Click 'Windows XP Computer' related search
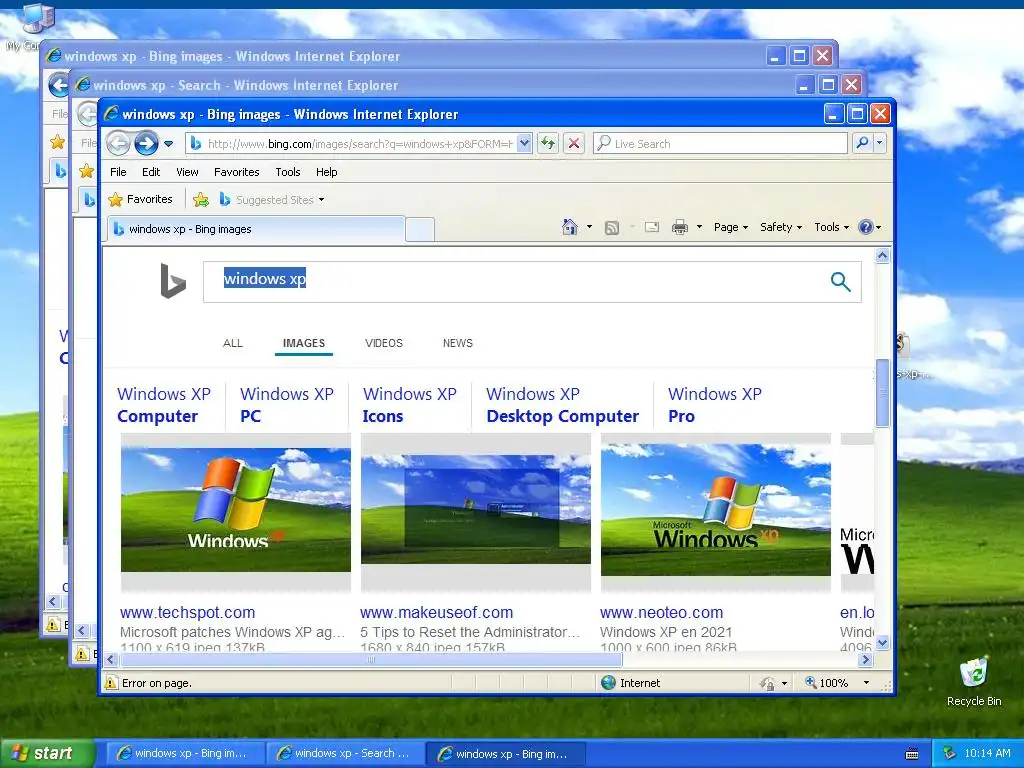Screen dimensions: 1024x768 coord(164,405)
